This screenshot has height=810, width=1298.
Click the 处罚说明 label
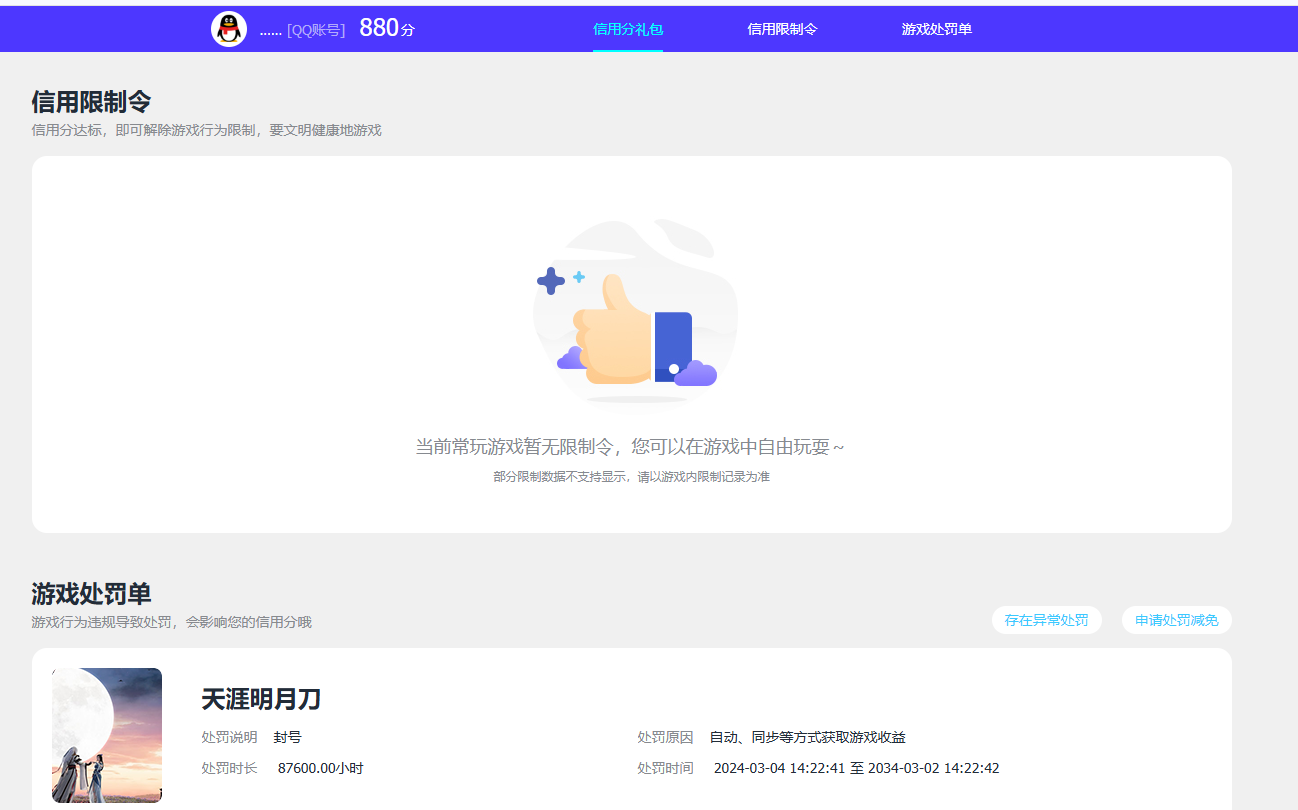[x=229, y=737]
